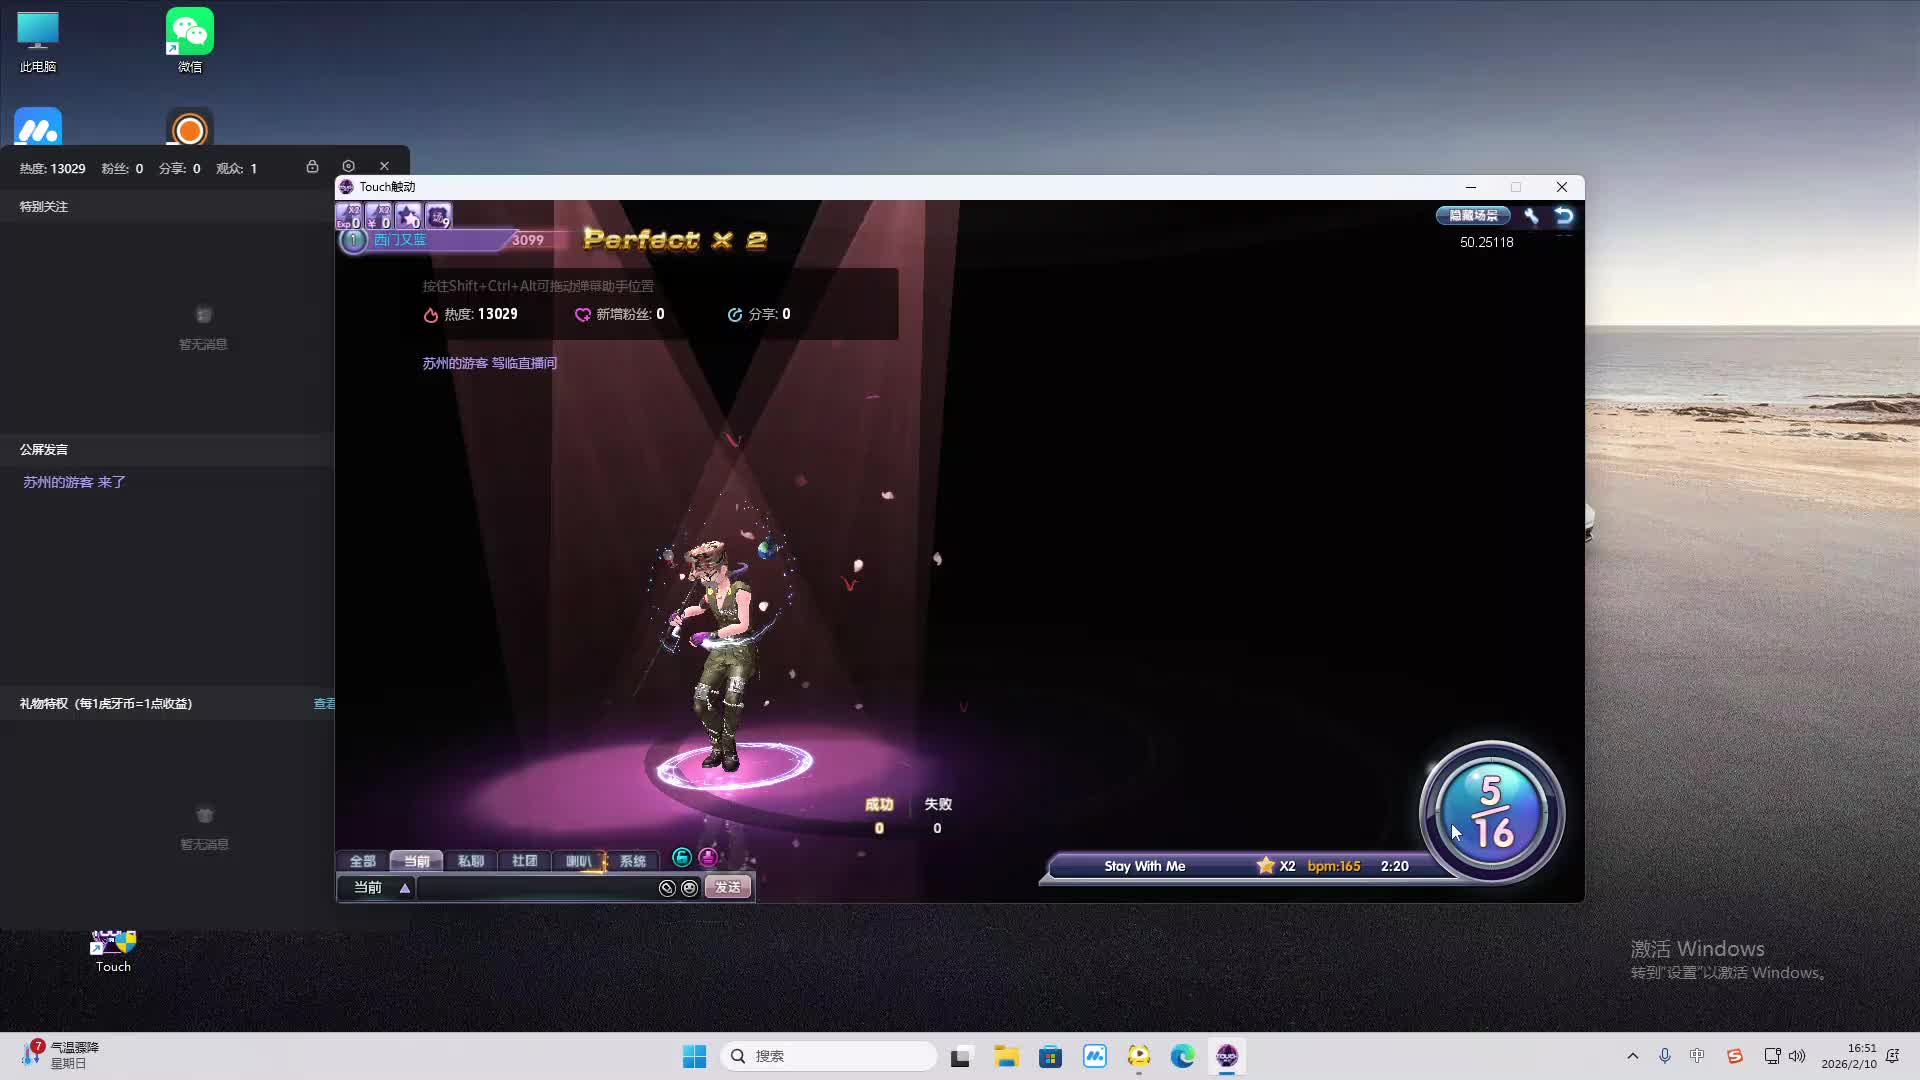Click the 场 9 buff icon
The image size is (1920, 1080).
coord(438,216)
